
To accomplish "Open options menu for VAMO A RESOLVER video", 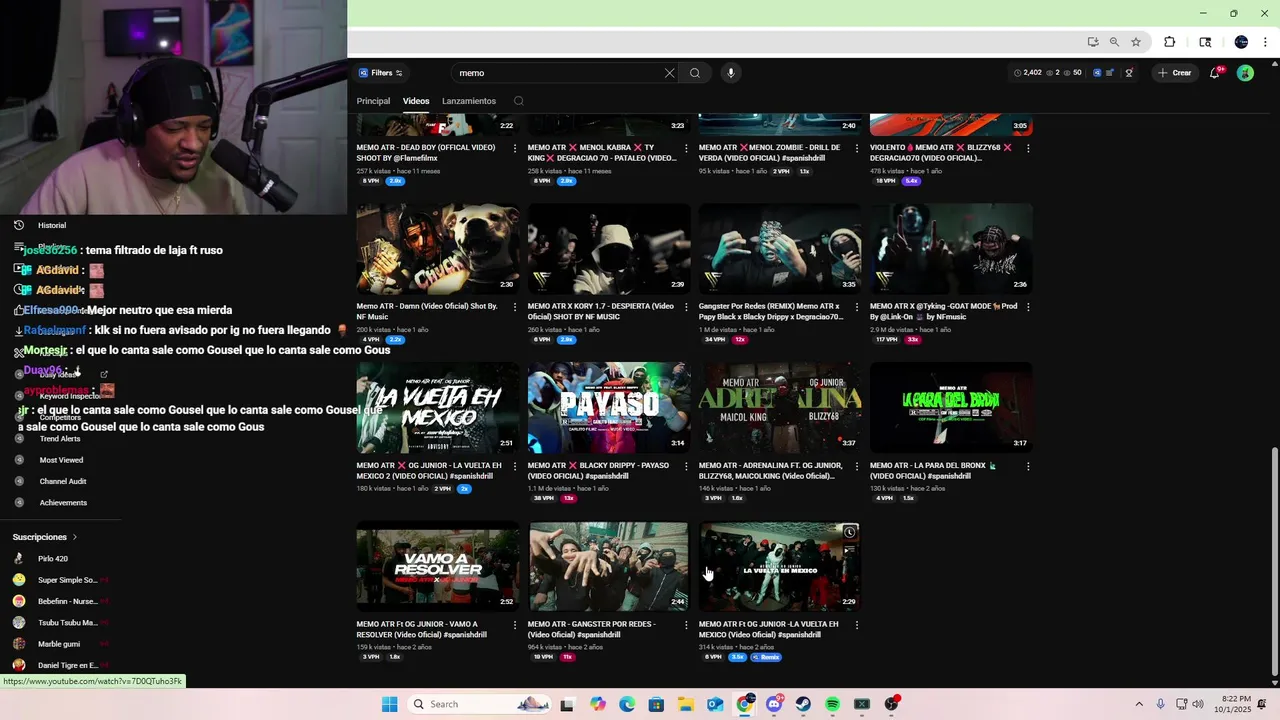I will click(x=515, y=625).
